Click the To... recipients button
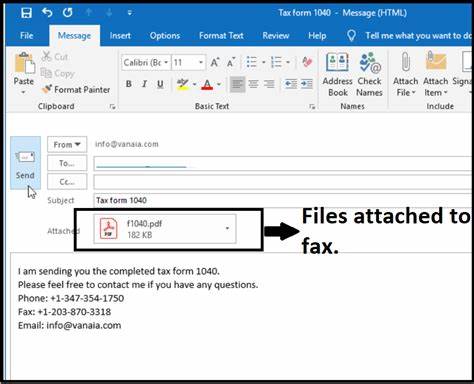Image resolution: width=474 pixels, height=384 pixels. click(67, 163)
